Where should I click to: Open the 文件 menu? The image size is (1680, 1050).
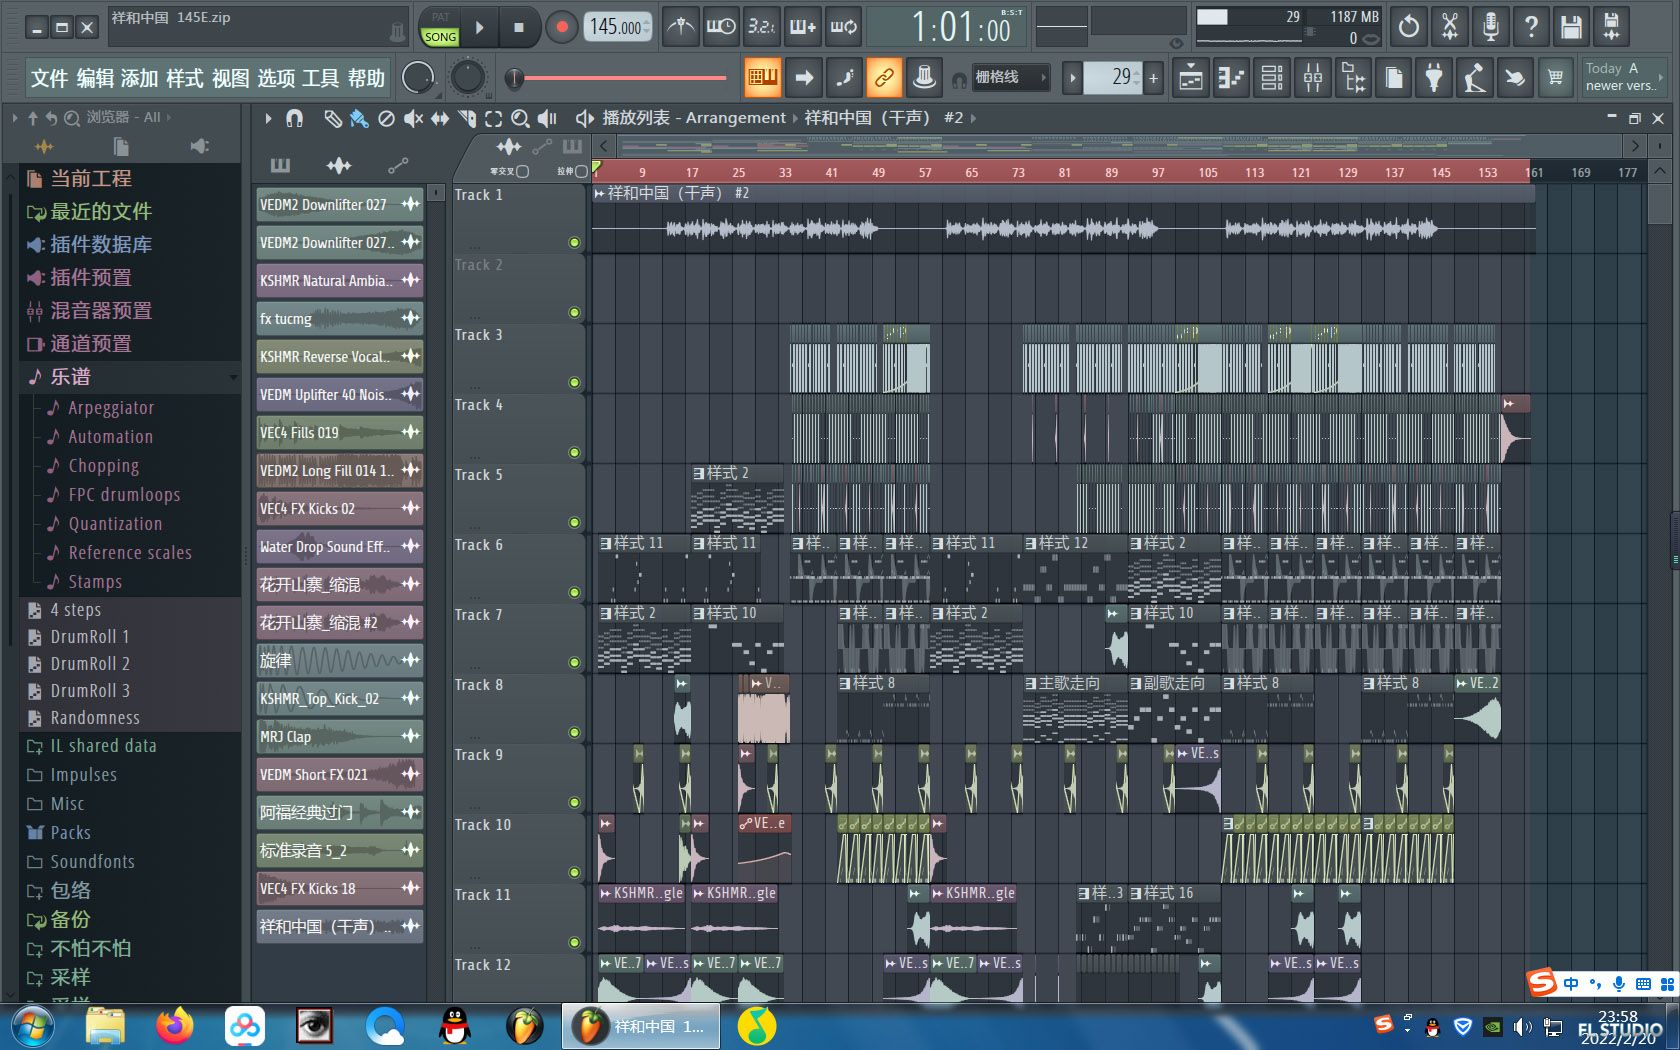point(49,79)
